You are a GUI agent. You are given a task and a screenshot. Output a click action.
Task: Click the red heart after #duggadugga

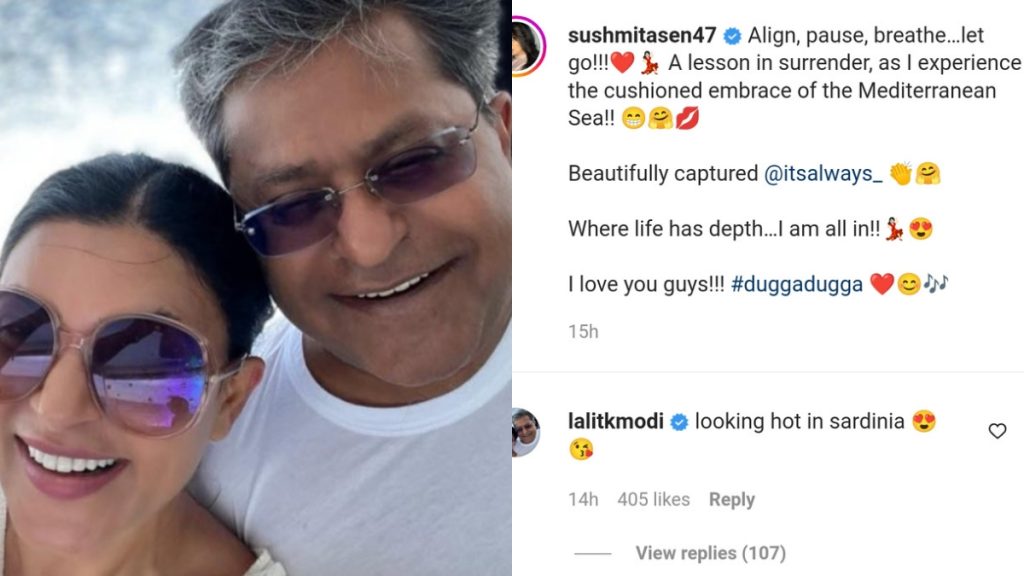coord(882,285)
